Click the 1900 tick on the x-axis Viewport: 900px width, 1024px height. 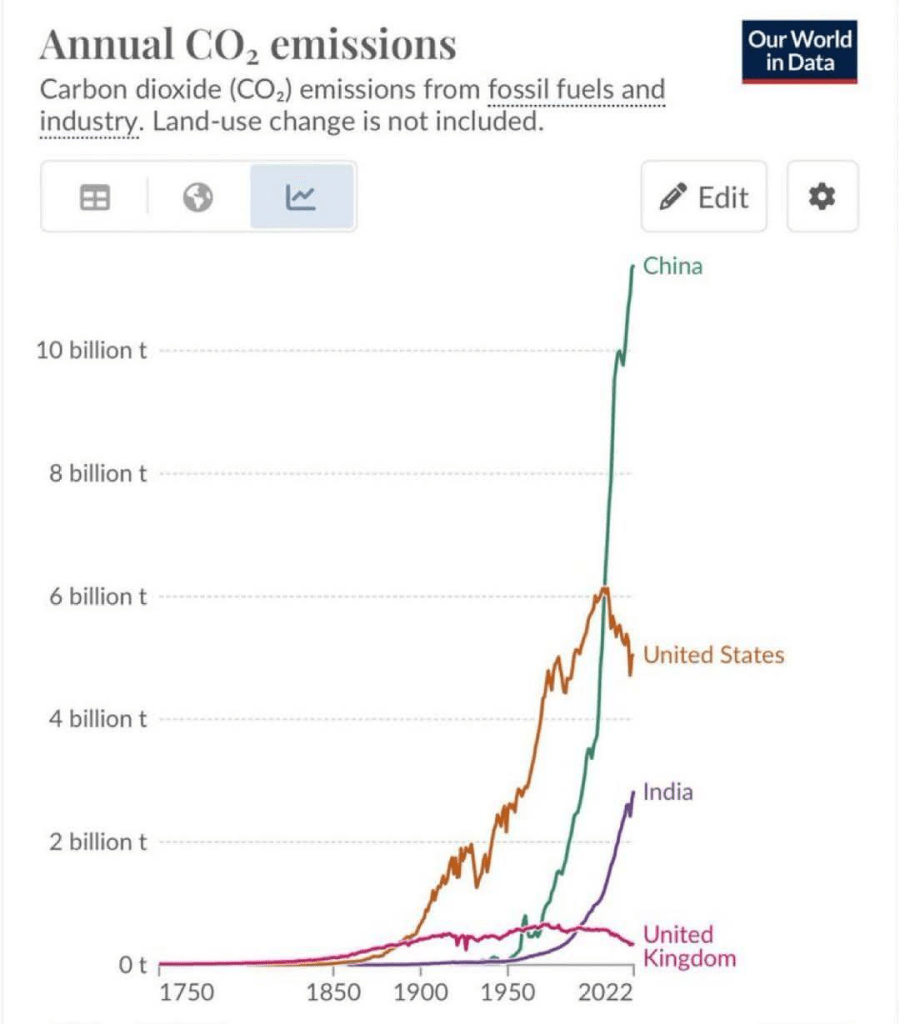click(421, 993)
